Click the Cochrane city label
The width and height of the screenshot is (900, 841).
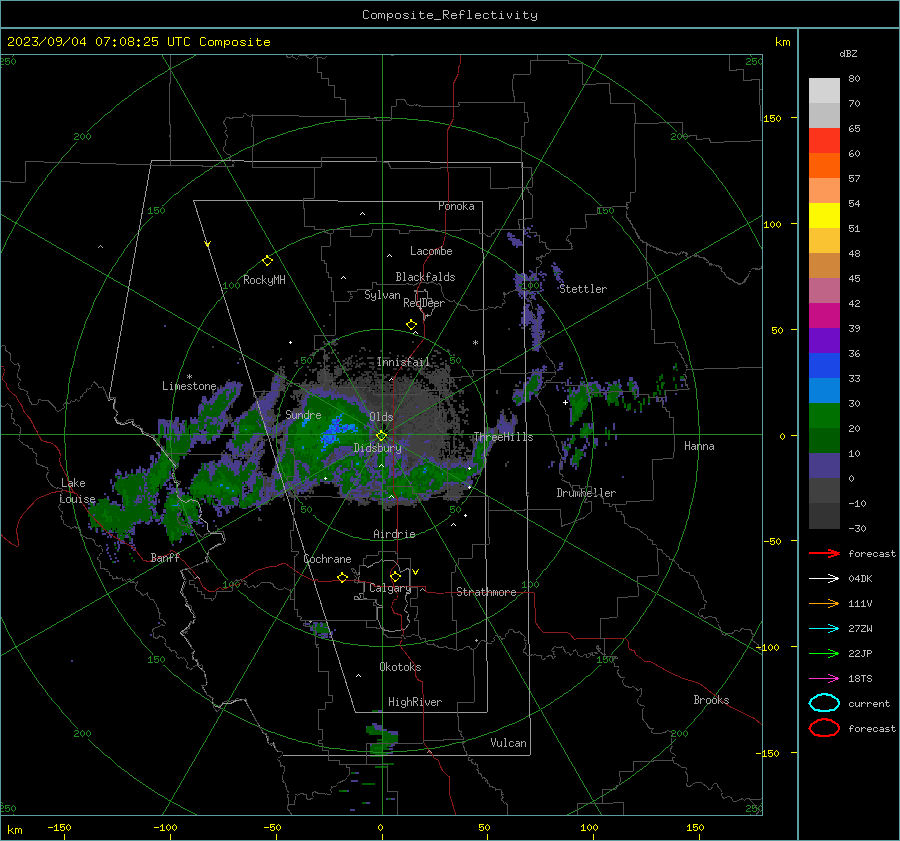click(327, 559)
